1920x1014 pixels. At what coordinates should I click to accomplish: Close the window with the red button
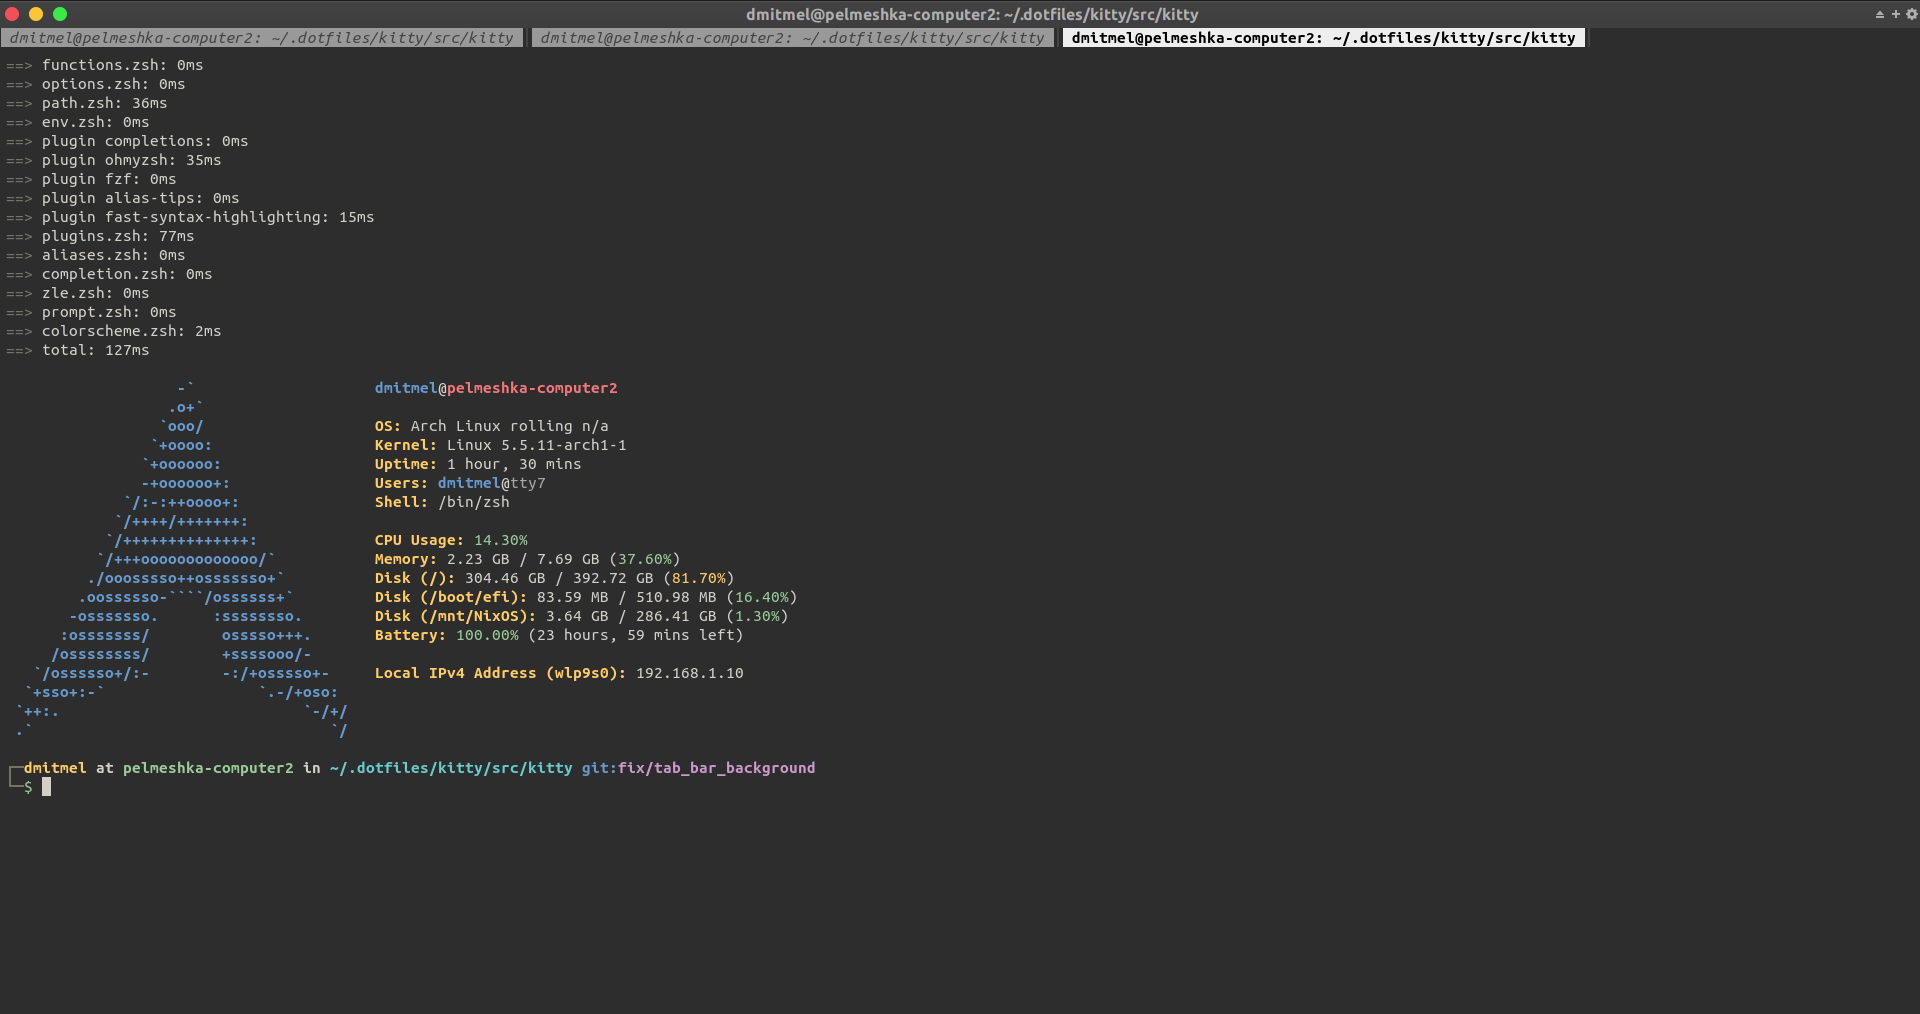(x=12, y=14)
